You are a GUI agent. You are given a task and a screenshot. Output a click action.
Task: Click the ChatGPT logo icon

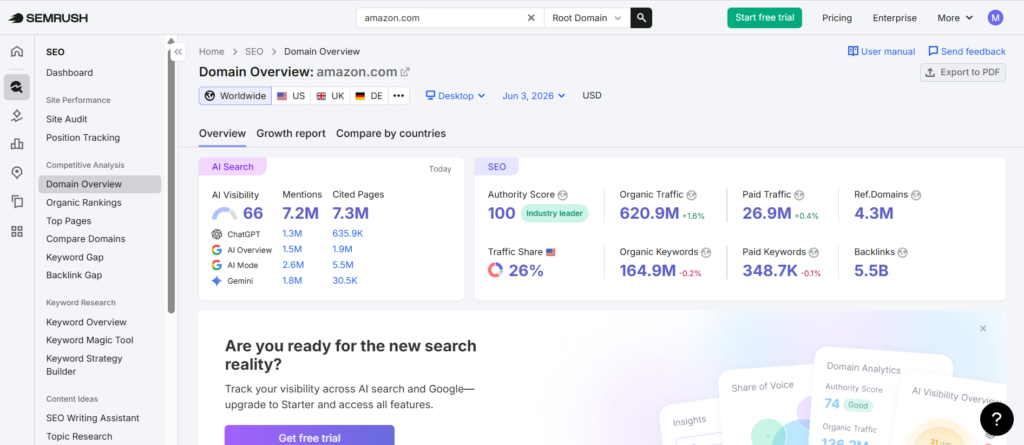pyautogui.click(x=217, y=234)
